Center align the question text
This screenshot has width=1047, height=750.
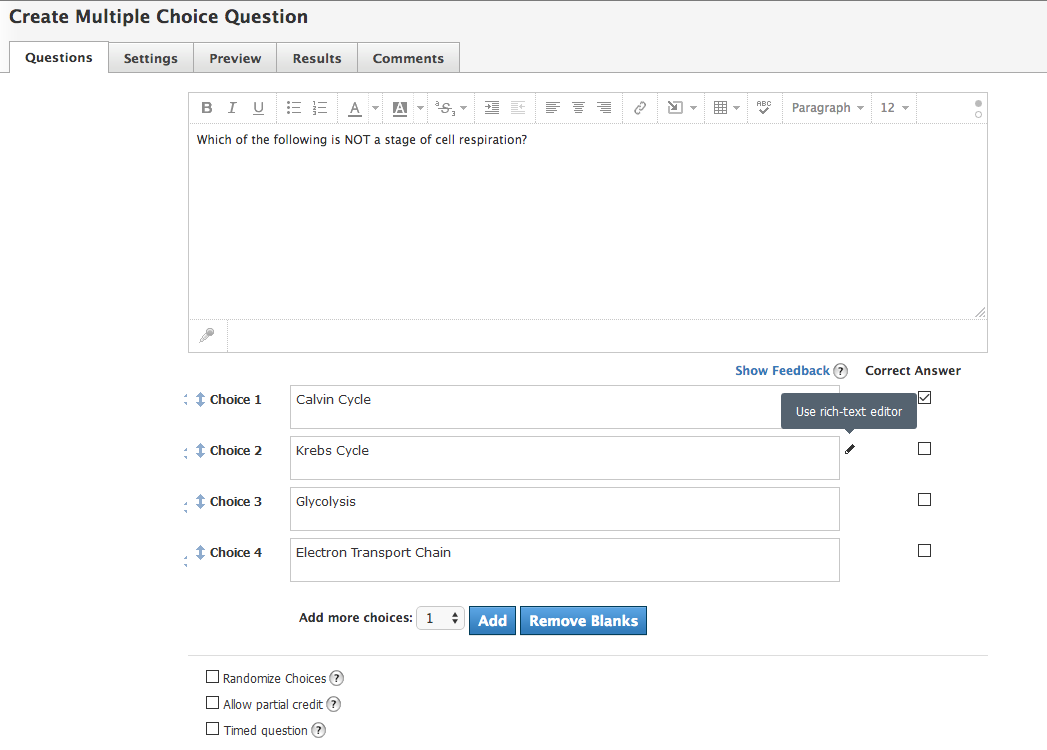[578, 108]
